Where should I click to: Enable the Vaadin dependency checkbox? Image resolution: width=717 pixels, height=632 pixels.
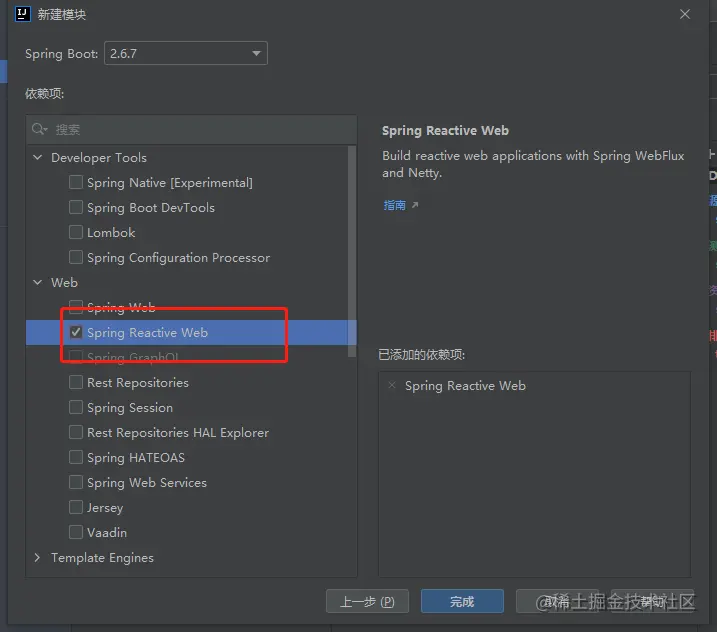(76, 532)
